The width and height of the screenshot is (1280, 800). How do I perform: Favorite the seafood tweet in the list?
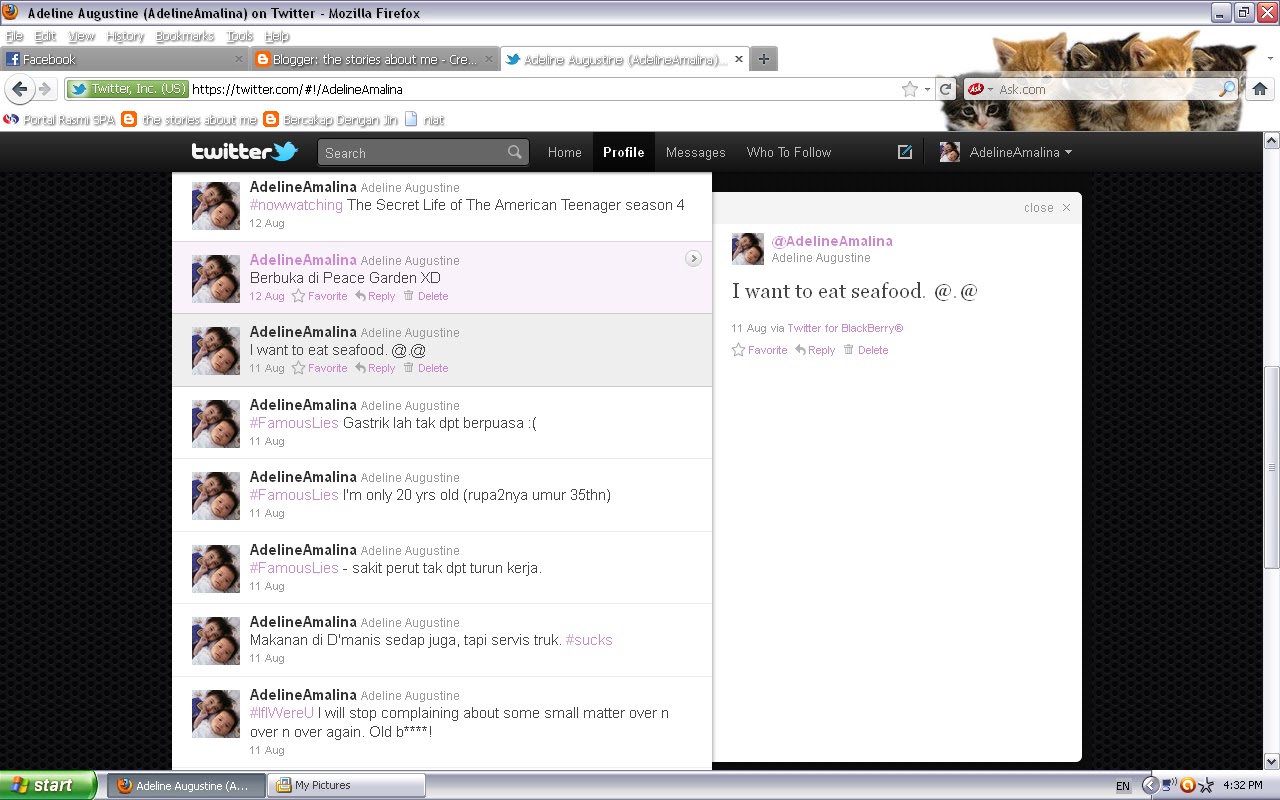pos(320,368)
